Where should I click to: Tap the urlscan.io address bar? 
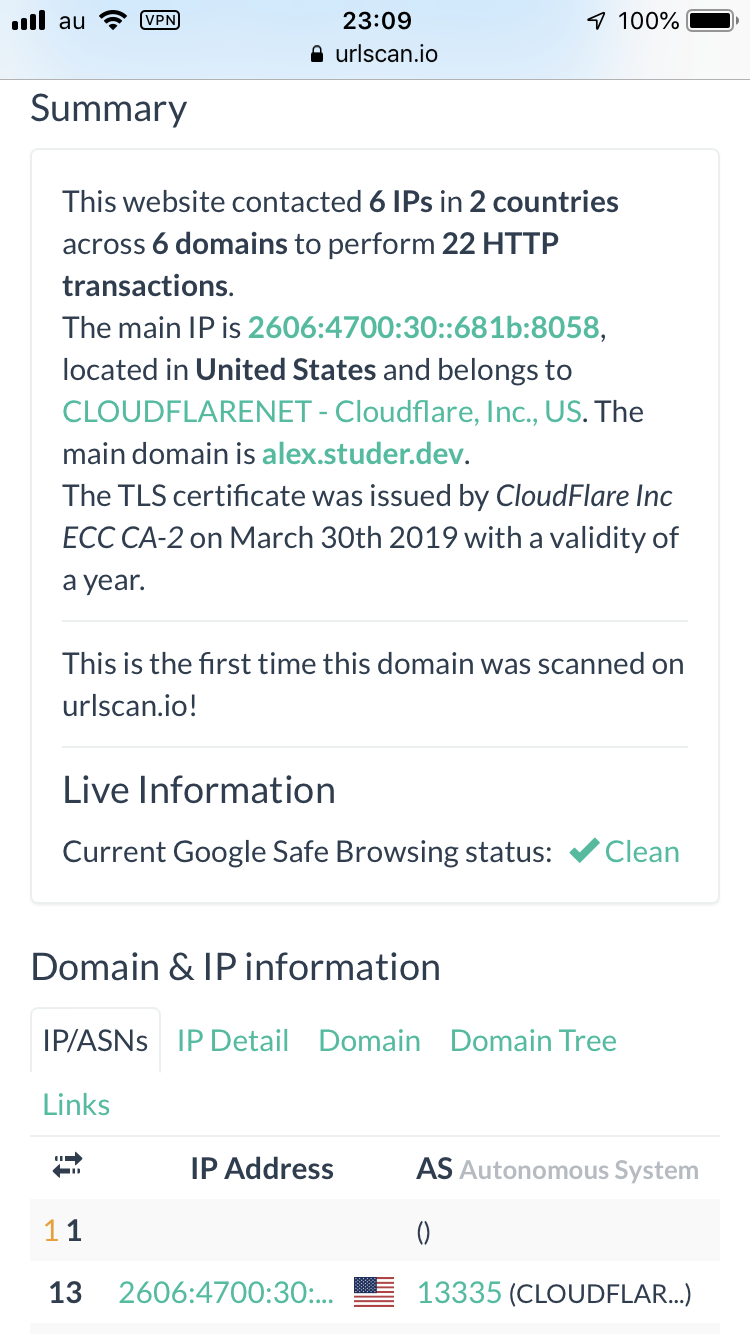[x=375, y=55]
